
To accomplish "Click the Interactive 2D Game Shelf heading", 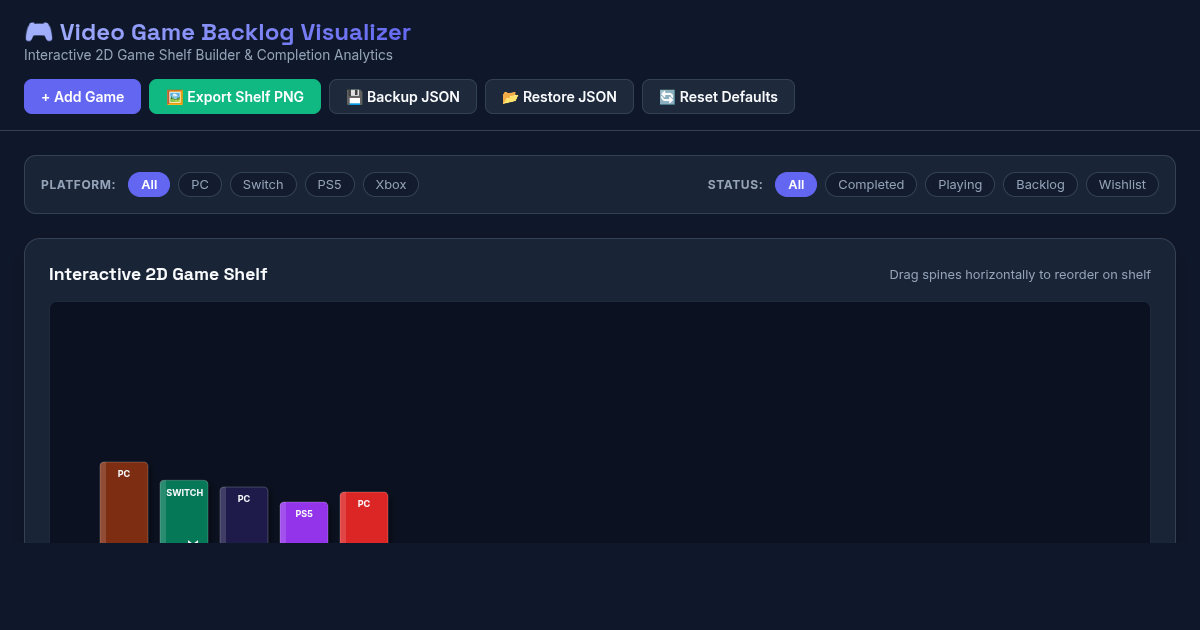I will 158,274.
